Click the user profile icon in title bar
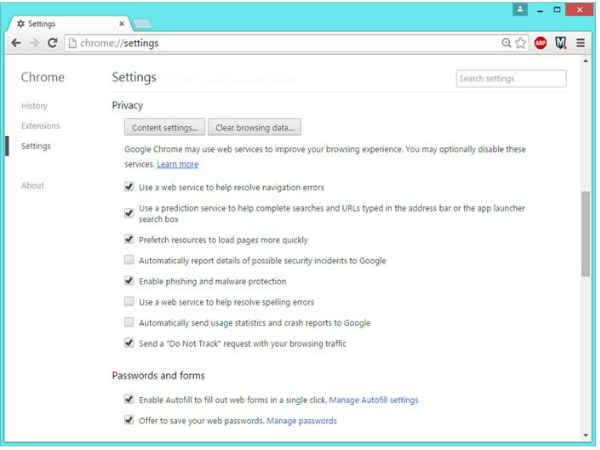600x450 pixels. point(520,10)
